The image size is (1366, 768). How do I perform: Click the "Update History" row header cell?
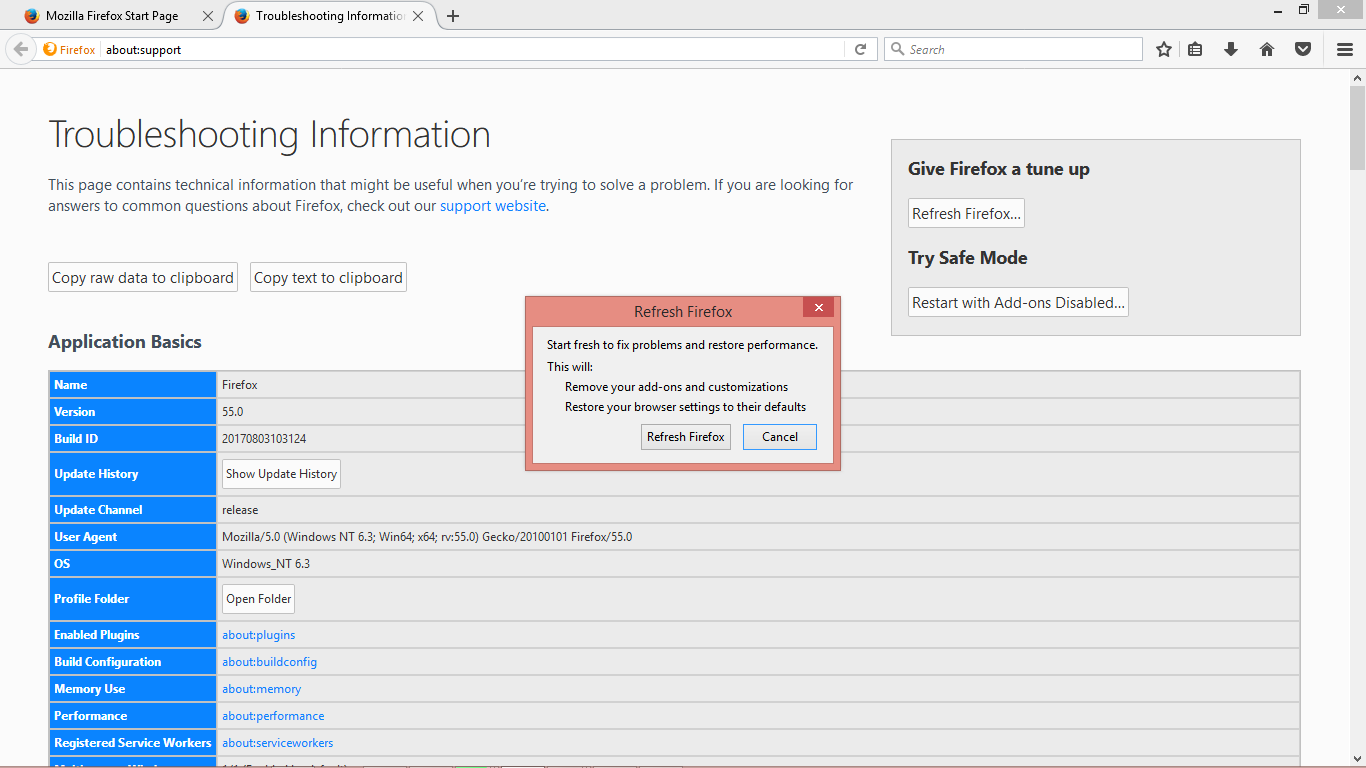133,474
